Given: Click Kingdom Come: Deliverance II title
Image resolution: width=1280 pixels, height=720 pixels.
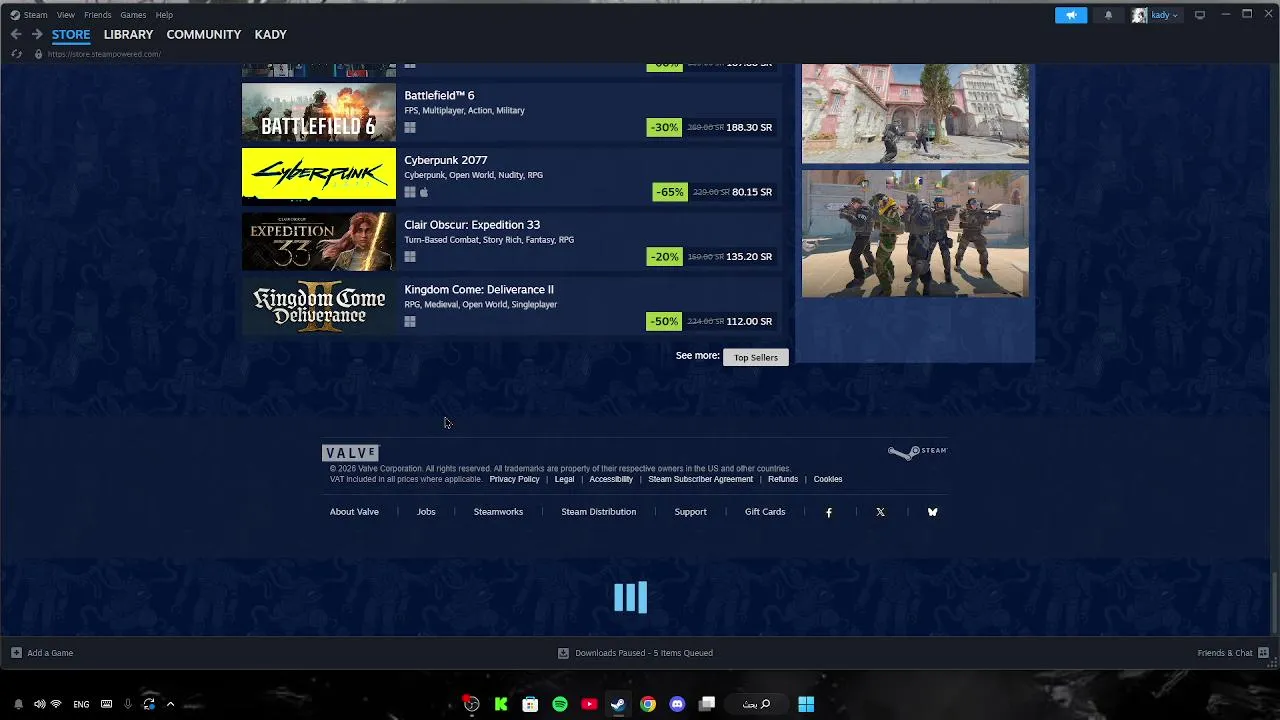Looking at the screenshot, I should (479, 289).
